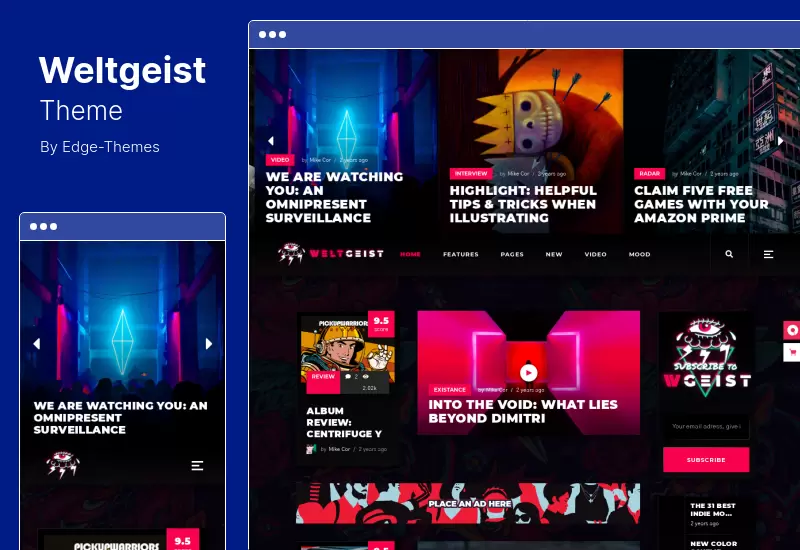Open the Features menu item
This screenshot has width=800, height=550.
(x=461, y=254)
